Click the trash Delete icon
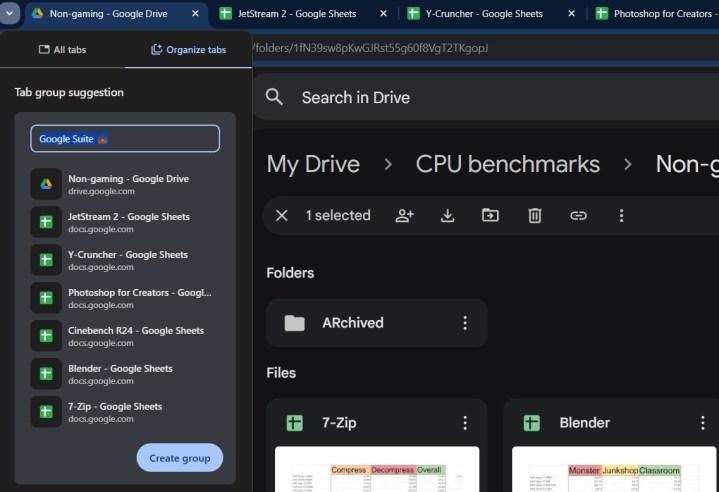The width and height of the screenshot is (719, 492). 535,215
